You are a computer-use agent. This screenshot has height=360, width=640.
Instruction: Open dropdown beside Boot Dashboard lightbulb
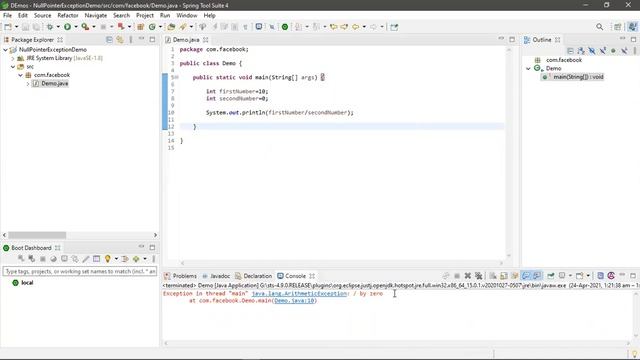[116, 259]
